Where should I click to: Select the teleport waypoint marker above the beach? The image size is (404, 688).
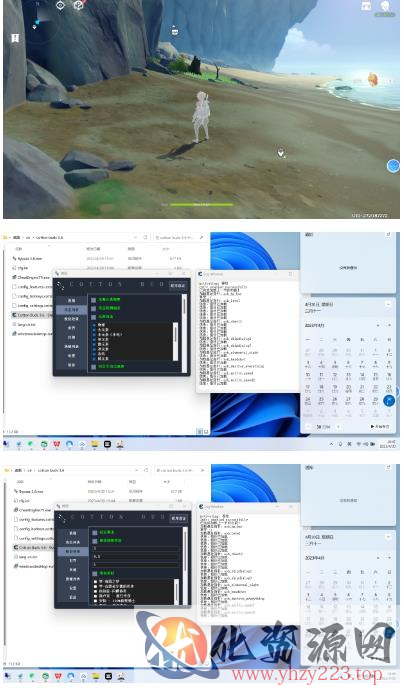click(x=175, y=31)
